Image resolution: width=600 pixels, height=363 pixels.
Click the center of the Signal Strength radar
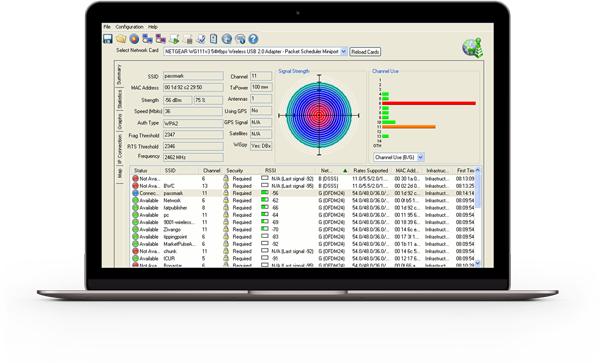click(319, 115)
